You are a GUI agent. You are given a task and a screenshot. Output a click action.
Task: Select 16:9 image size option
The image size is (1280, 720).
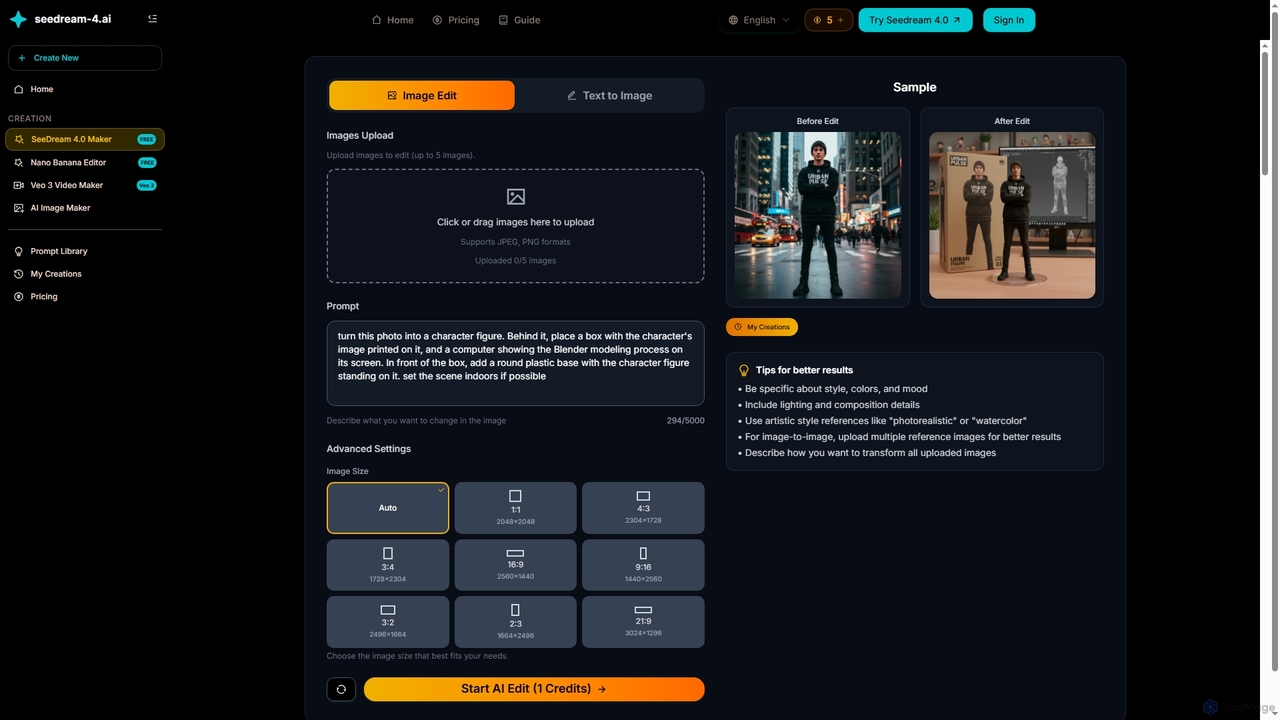tap(515, 565)
